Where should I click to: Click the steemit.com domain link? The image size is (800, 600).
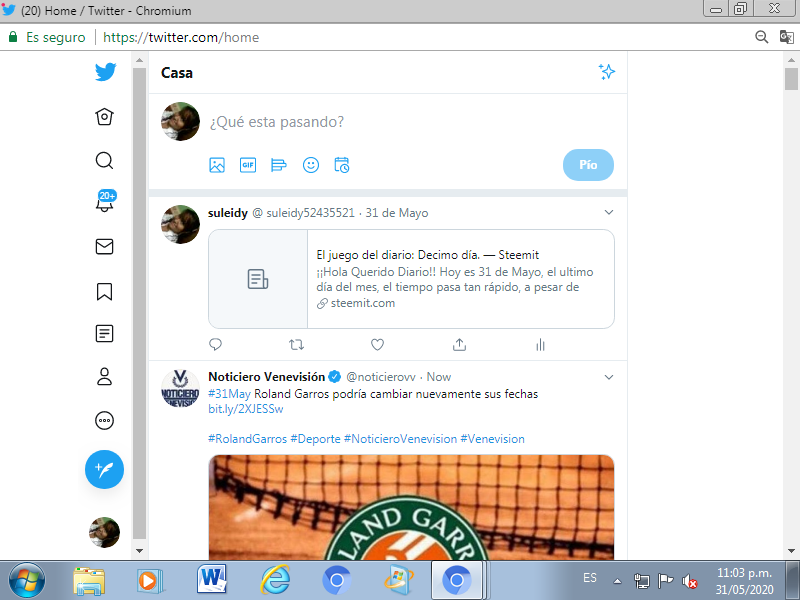click(x=363, y=303)
